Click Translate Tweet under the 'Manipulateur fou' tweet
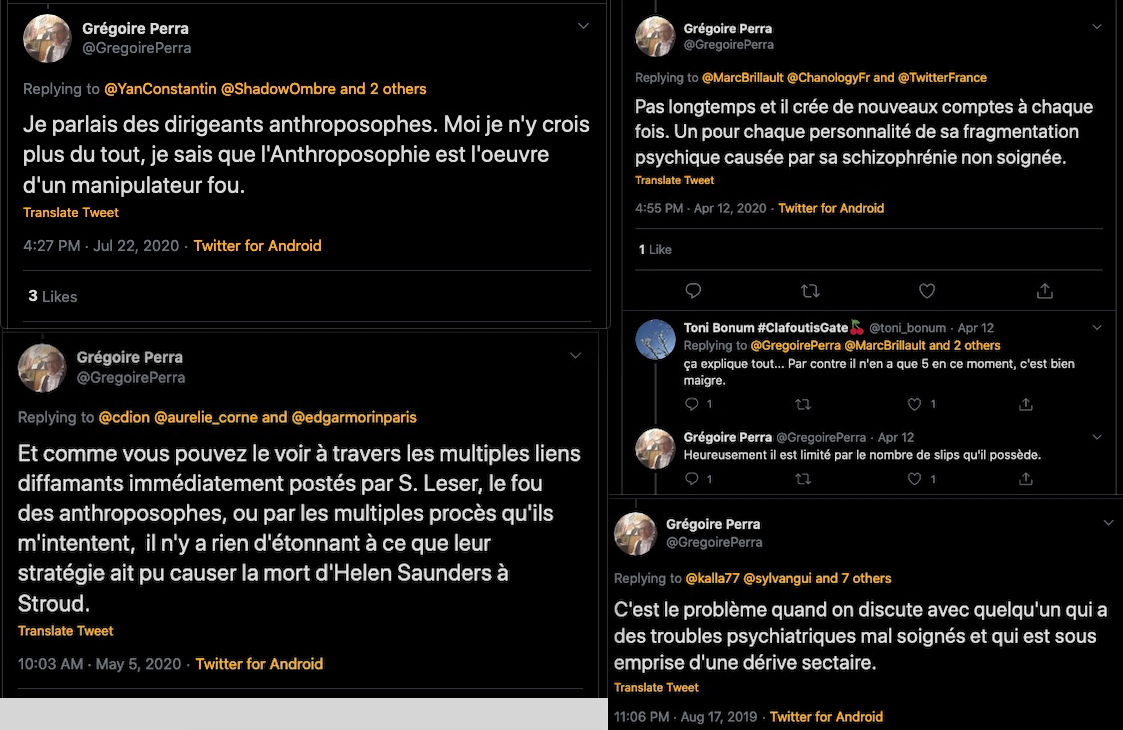Screen dimensions: 1123x730 point(71,213)
